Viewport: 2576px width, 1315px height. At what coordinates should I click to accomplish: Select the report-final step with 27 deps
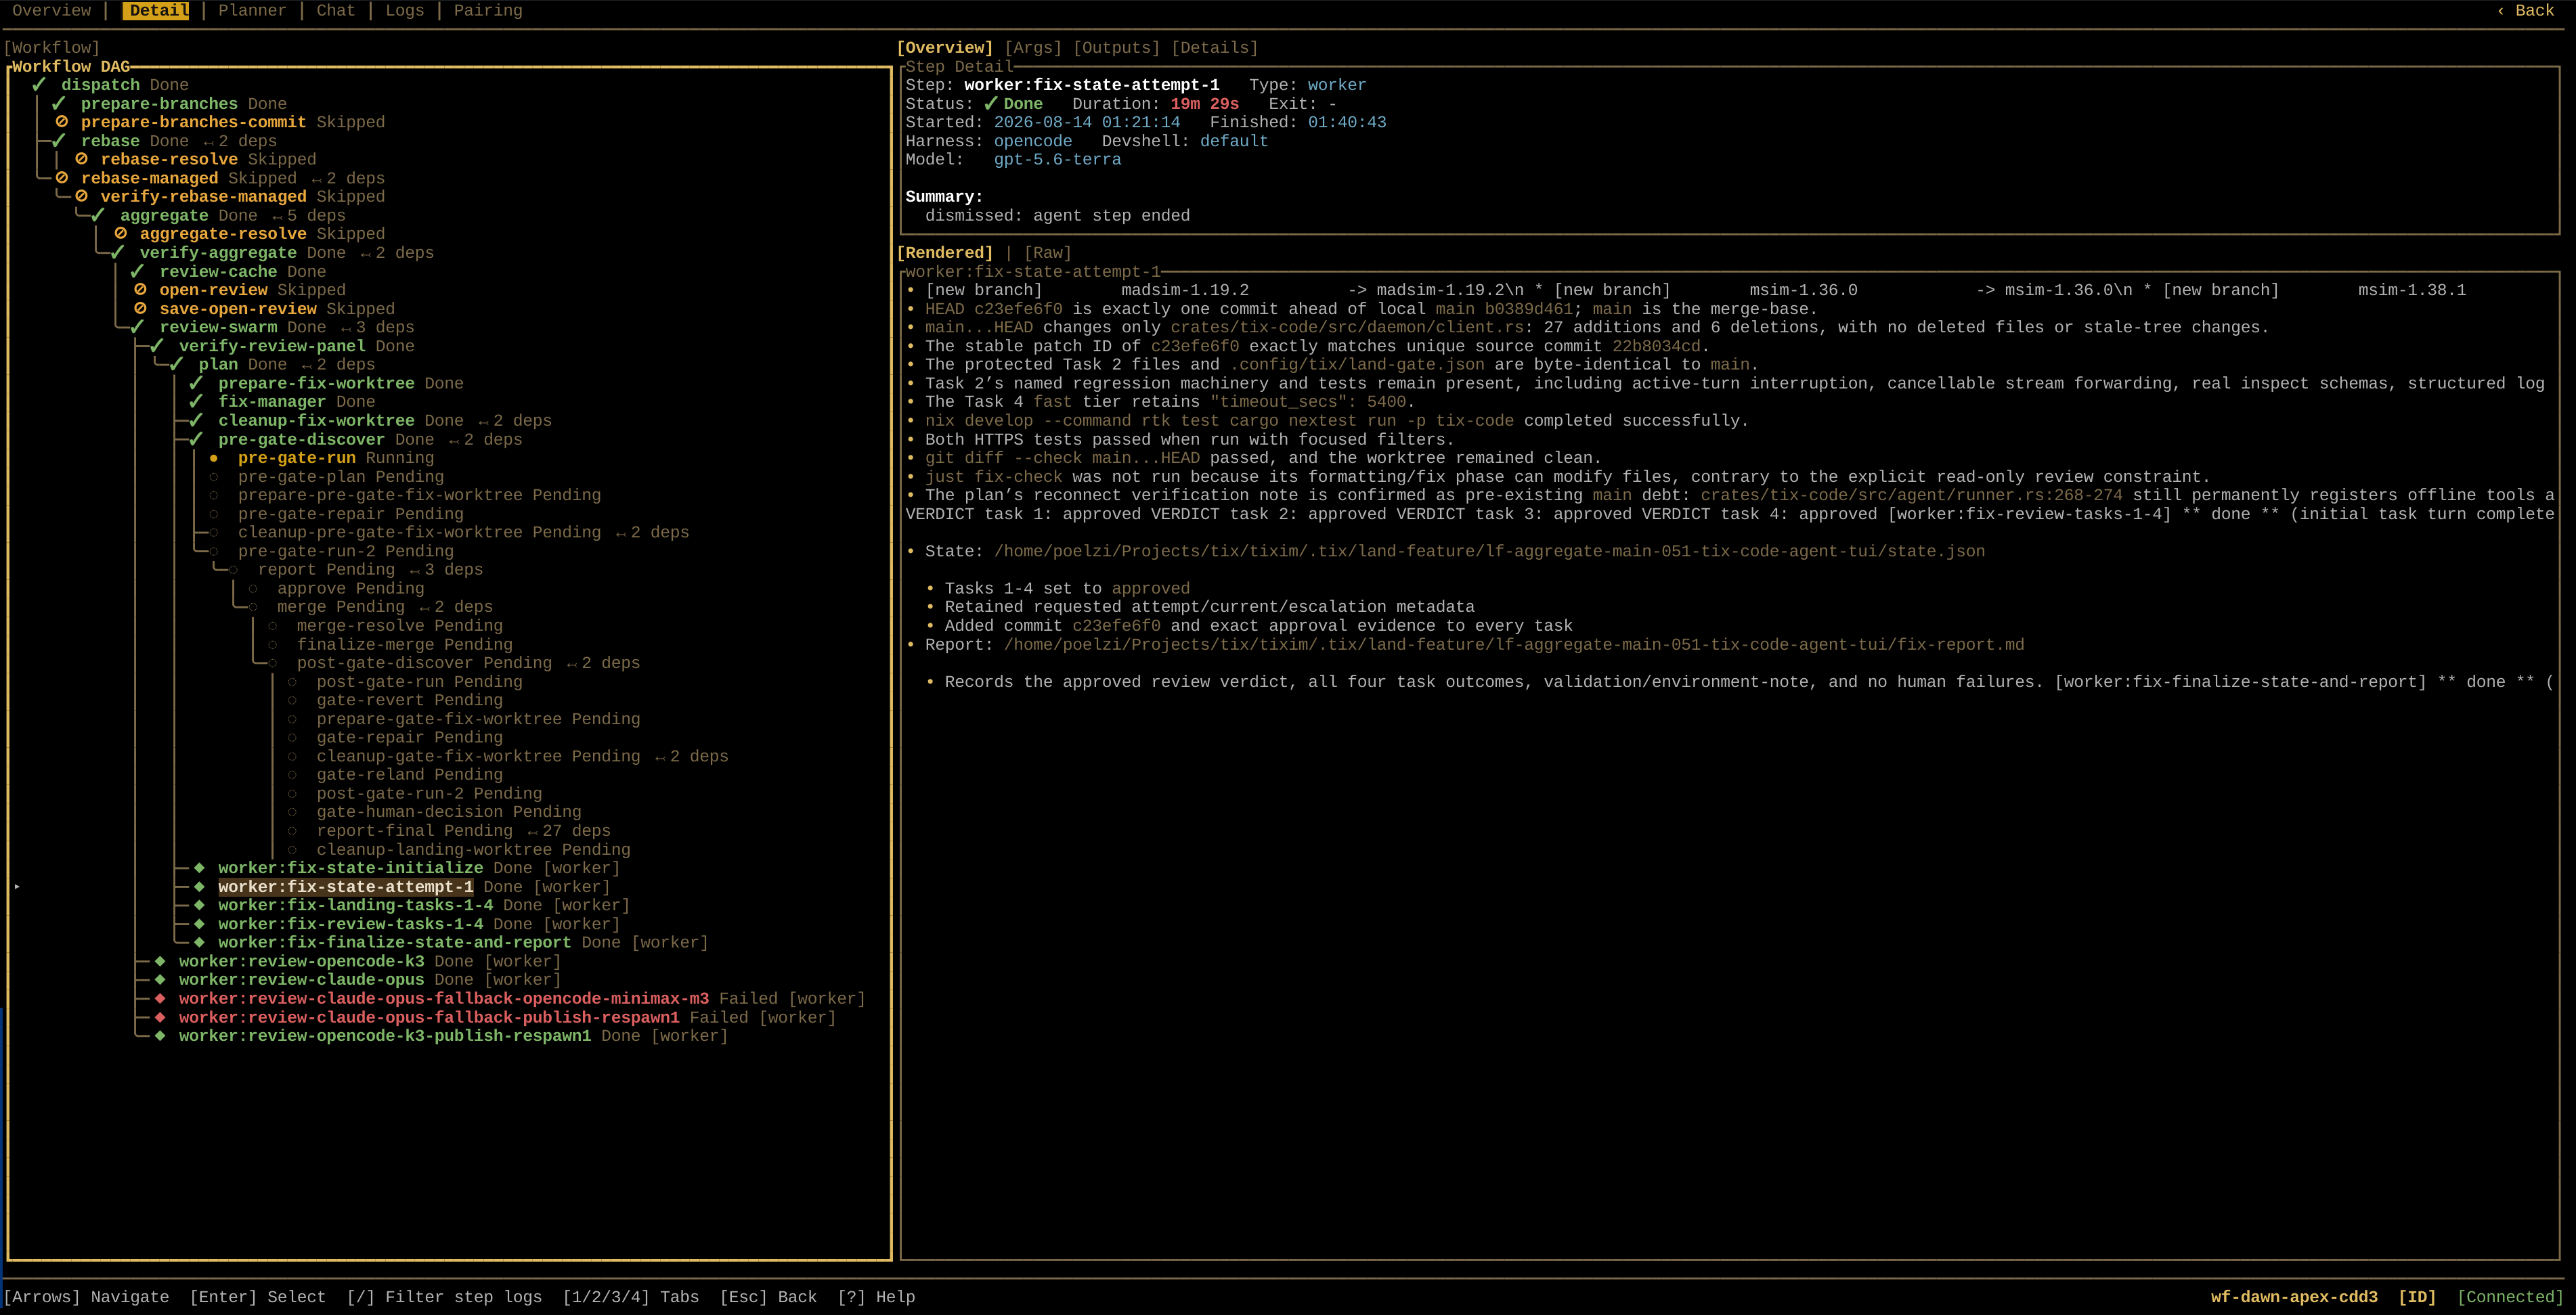pyautogui.click(x=414, y=831)
